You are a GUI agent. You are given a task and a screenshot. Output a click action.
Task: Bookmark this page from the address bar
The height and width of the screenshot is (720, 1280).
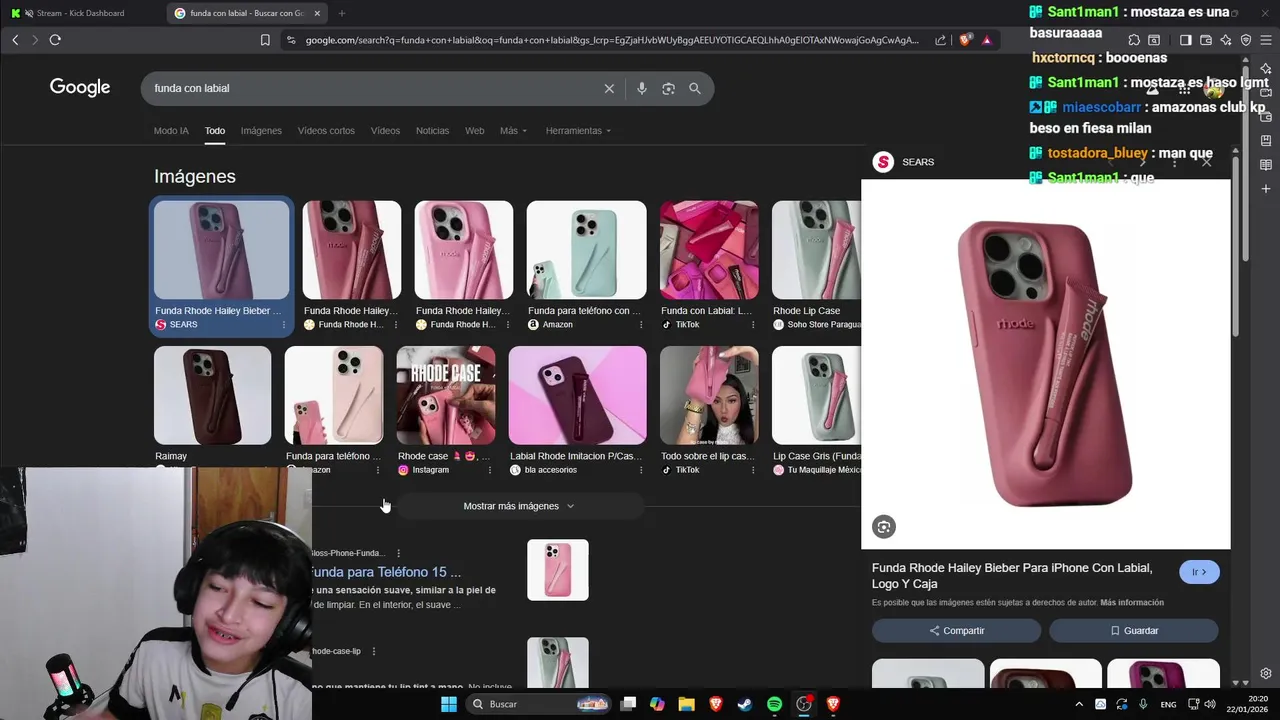(265, 40)
